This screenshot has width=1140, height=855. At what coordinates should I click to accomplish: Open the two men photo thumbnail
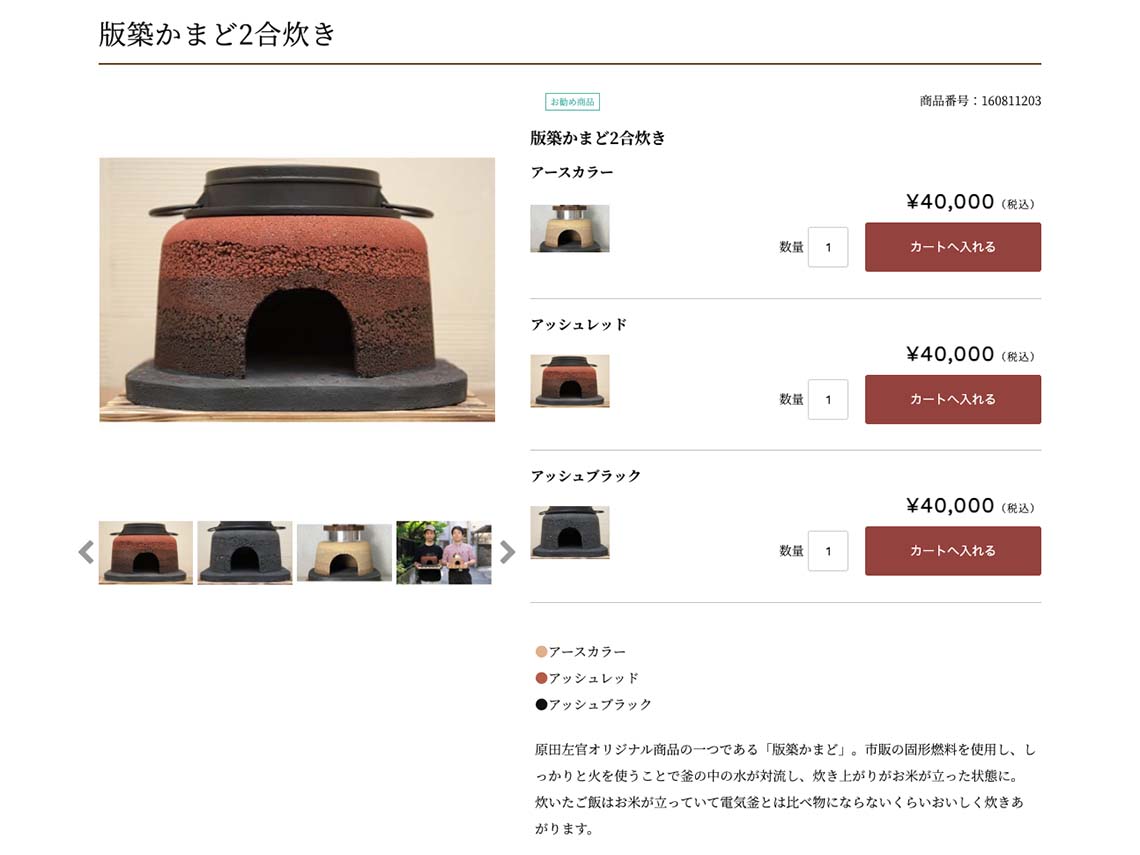[x=443, y=553]
